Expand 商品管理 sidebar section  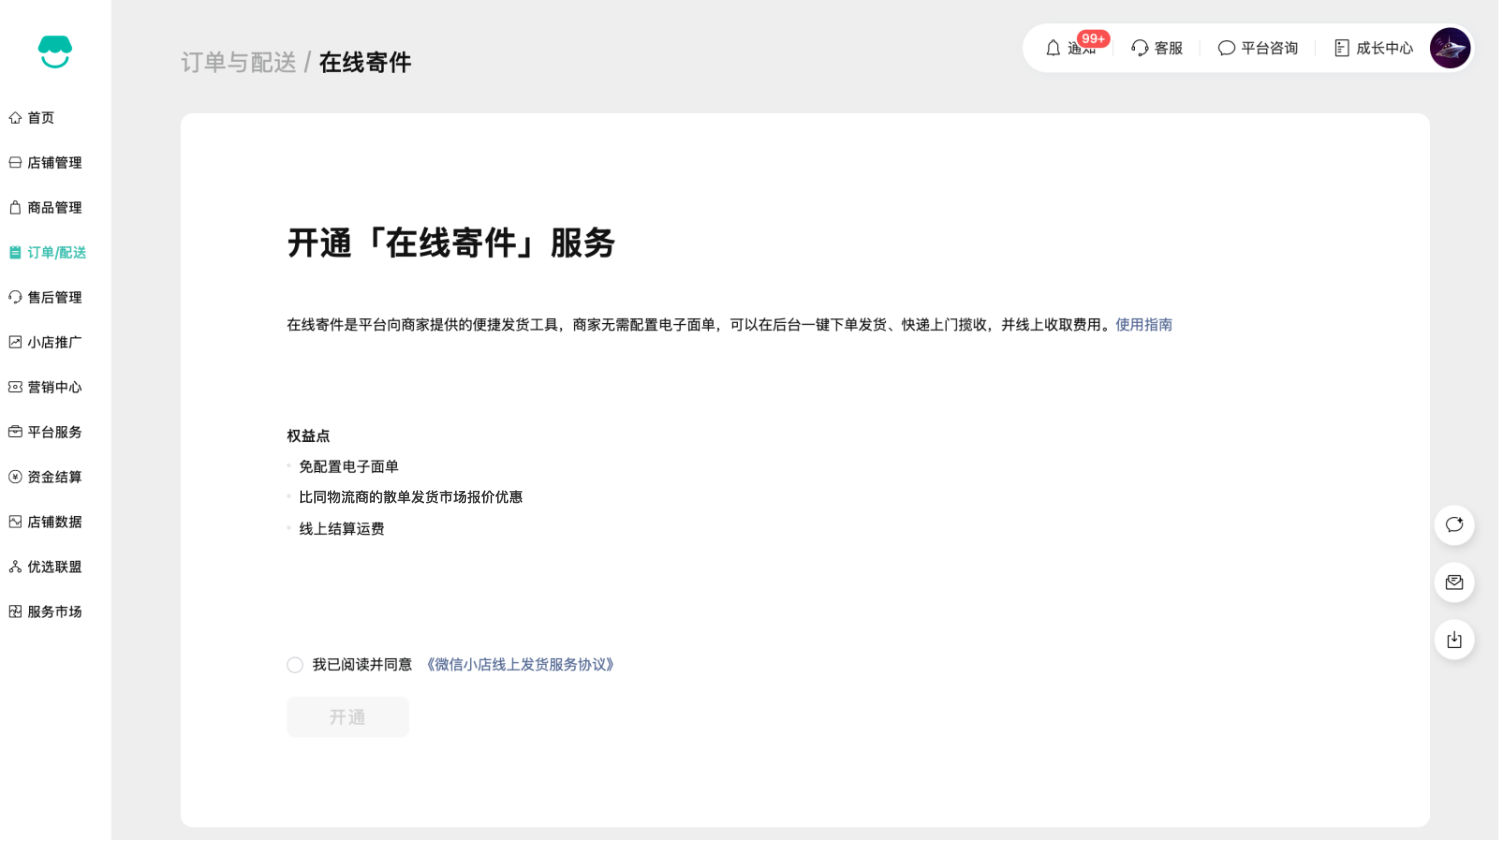(x=54, y=208)
